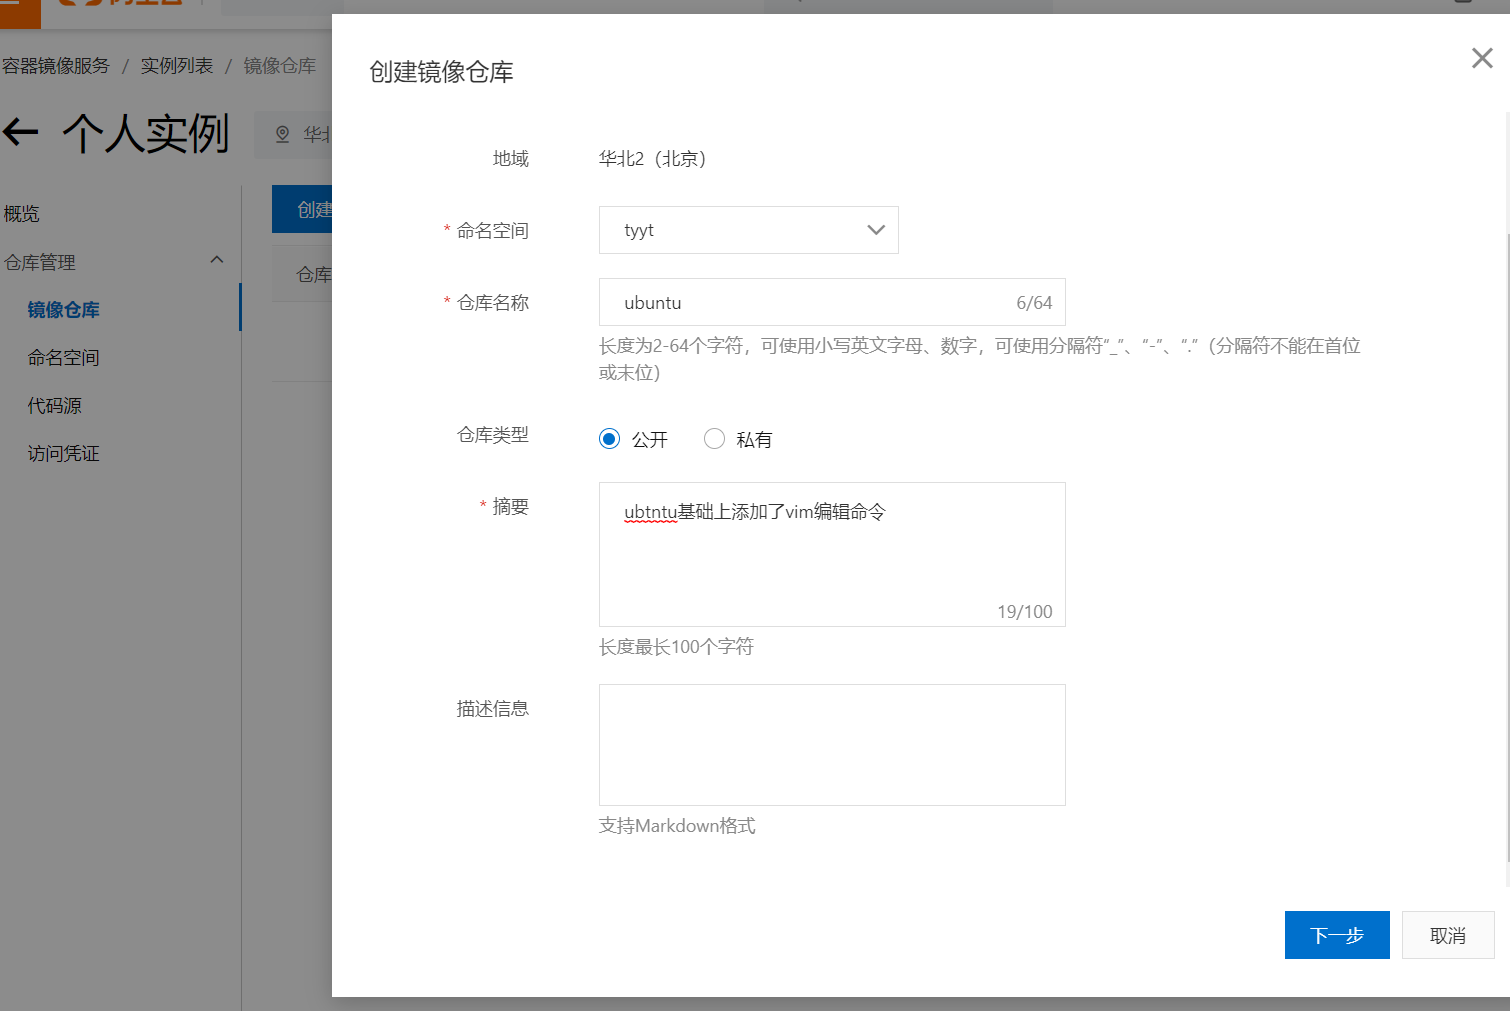Open 概览 in the sidebar
Viewport: 1510px width, 1011px height.
click(x=22, y=214)
